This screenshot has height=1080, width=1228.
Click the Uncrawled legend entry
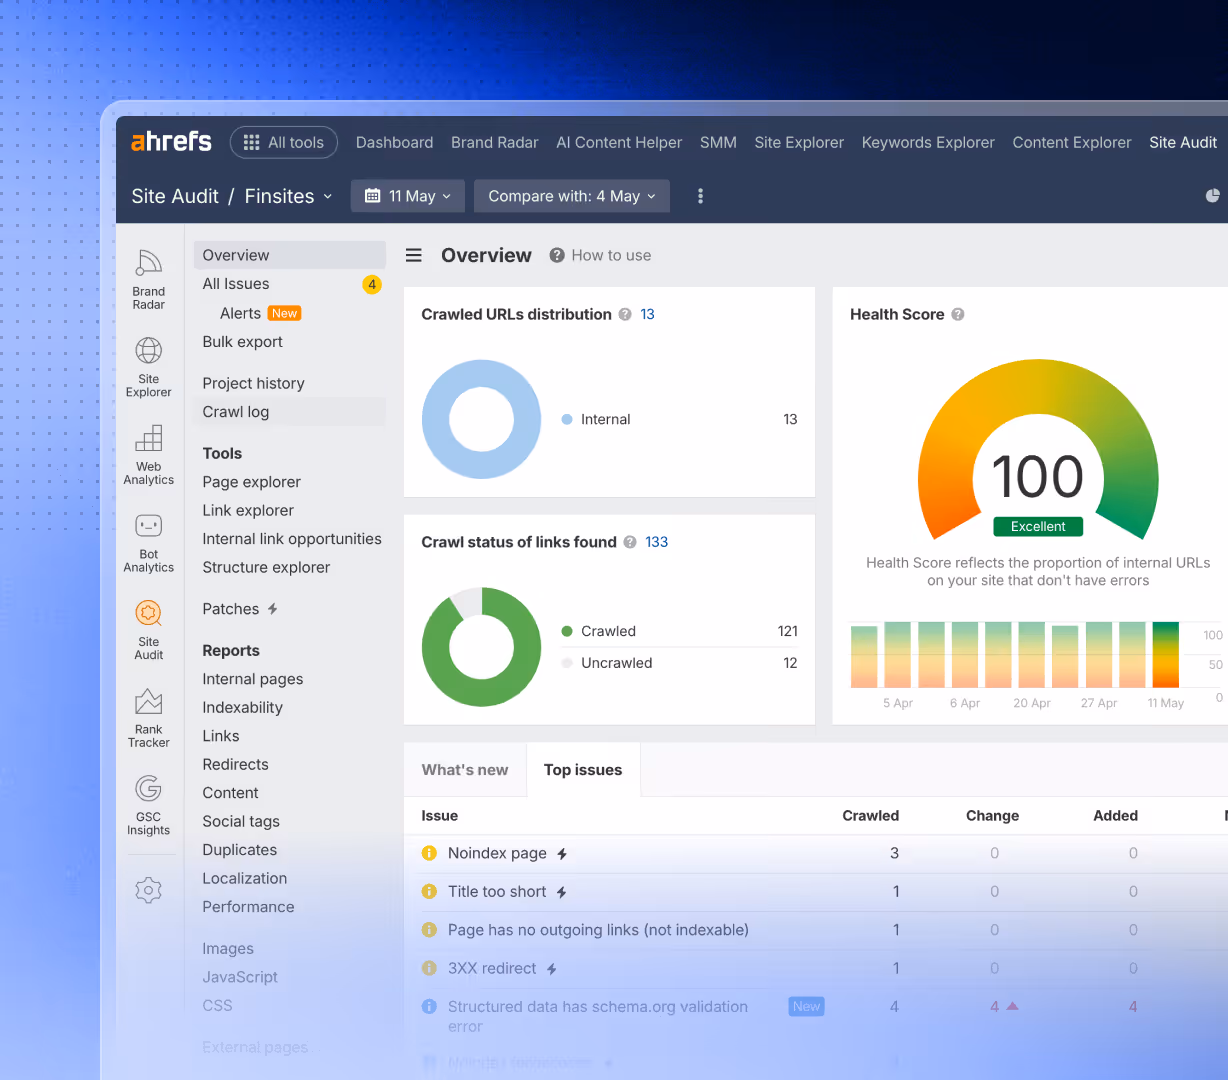click(x=616, y=663)
